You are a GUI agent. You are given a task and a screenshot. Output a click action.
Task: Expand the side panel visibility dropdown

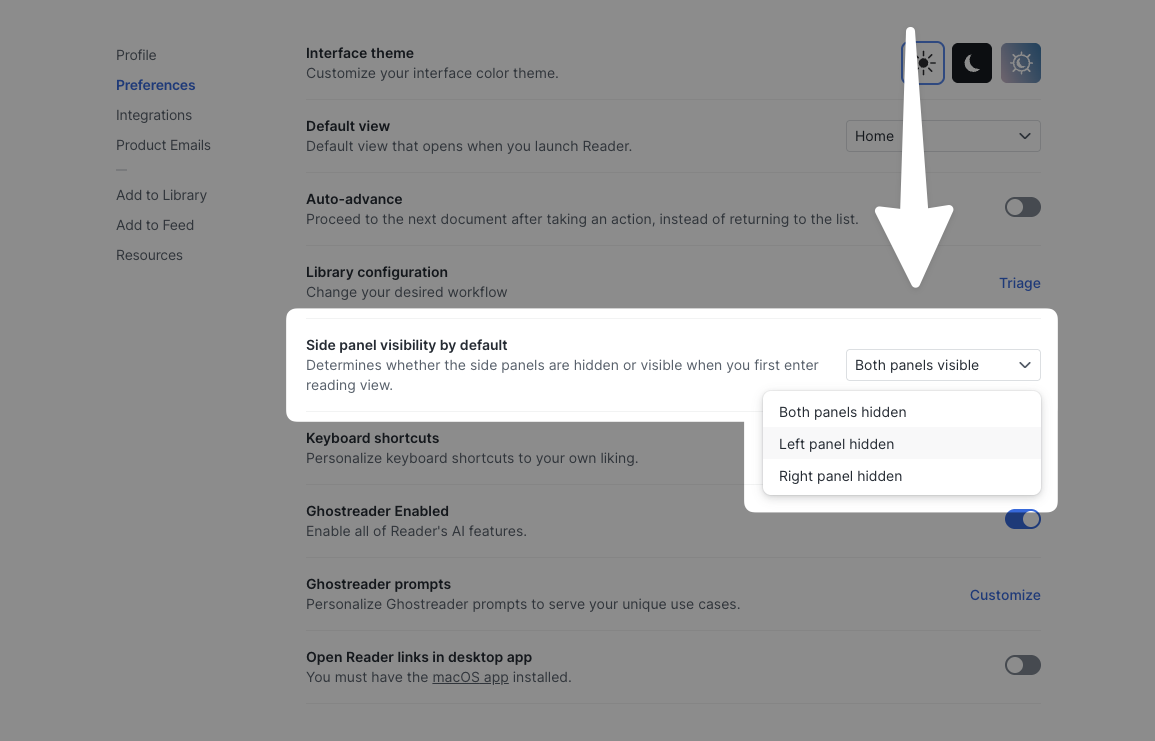(942, 365)
